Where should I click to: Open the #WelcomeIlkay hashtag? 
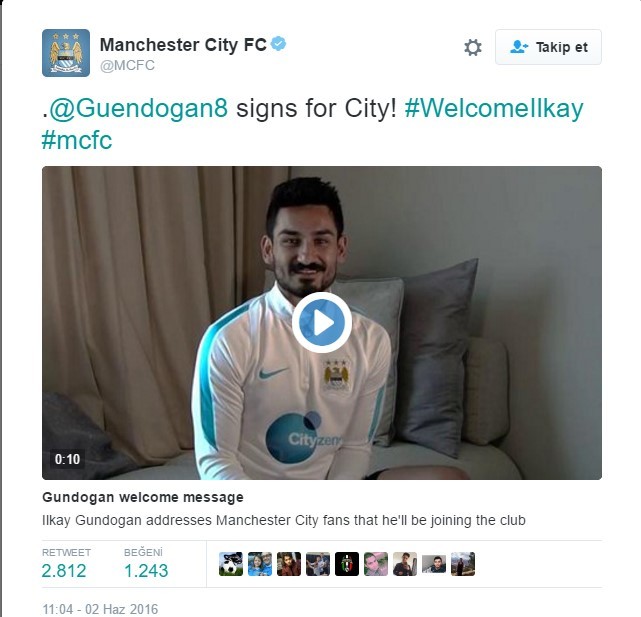coord(494,108)
